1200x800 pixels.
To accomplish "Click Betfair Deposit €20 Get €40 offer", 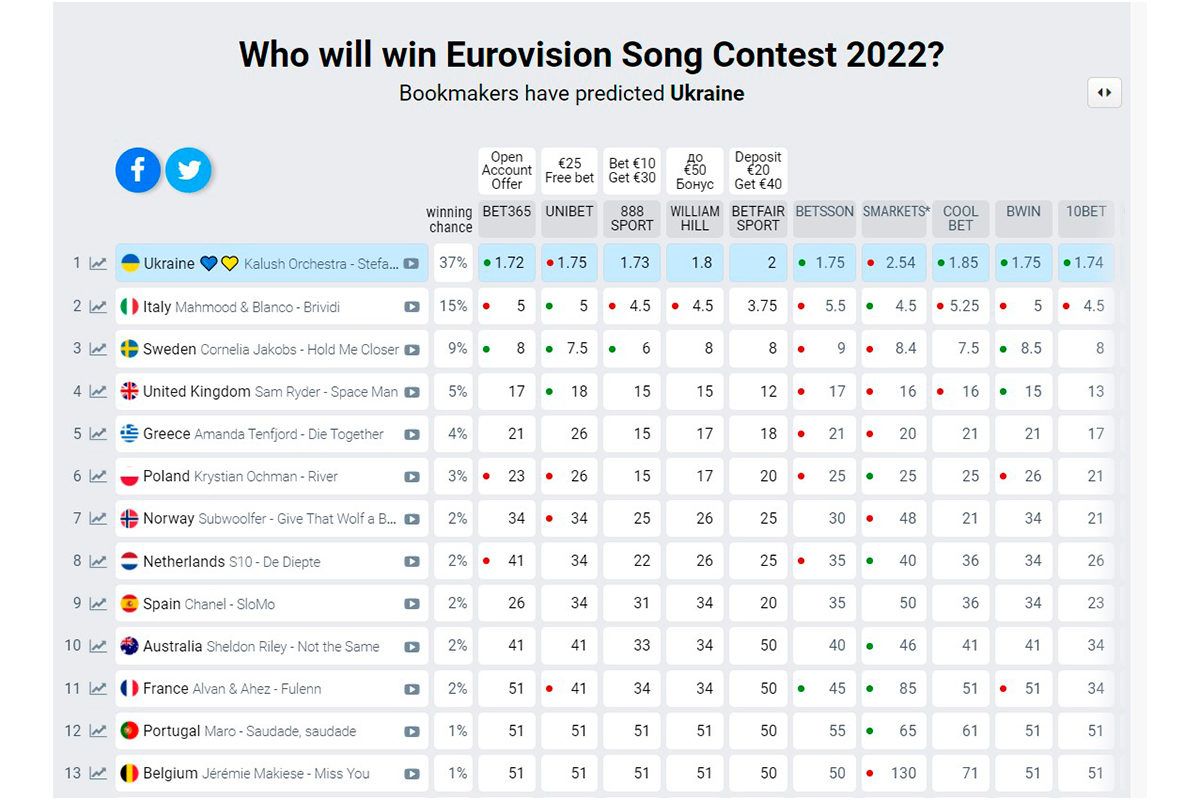I will pyautogui.click(x=758, y=171).
